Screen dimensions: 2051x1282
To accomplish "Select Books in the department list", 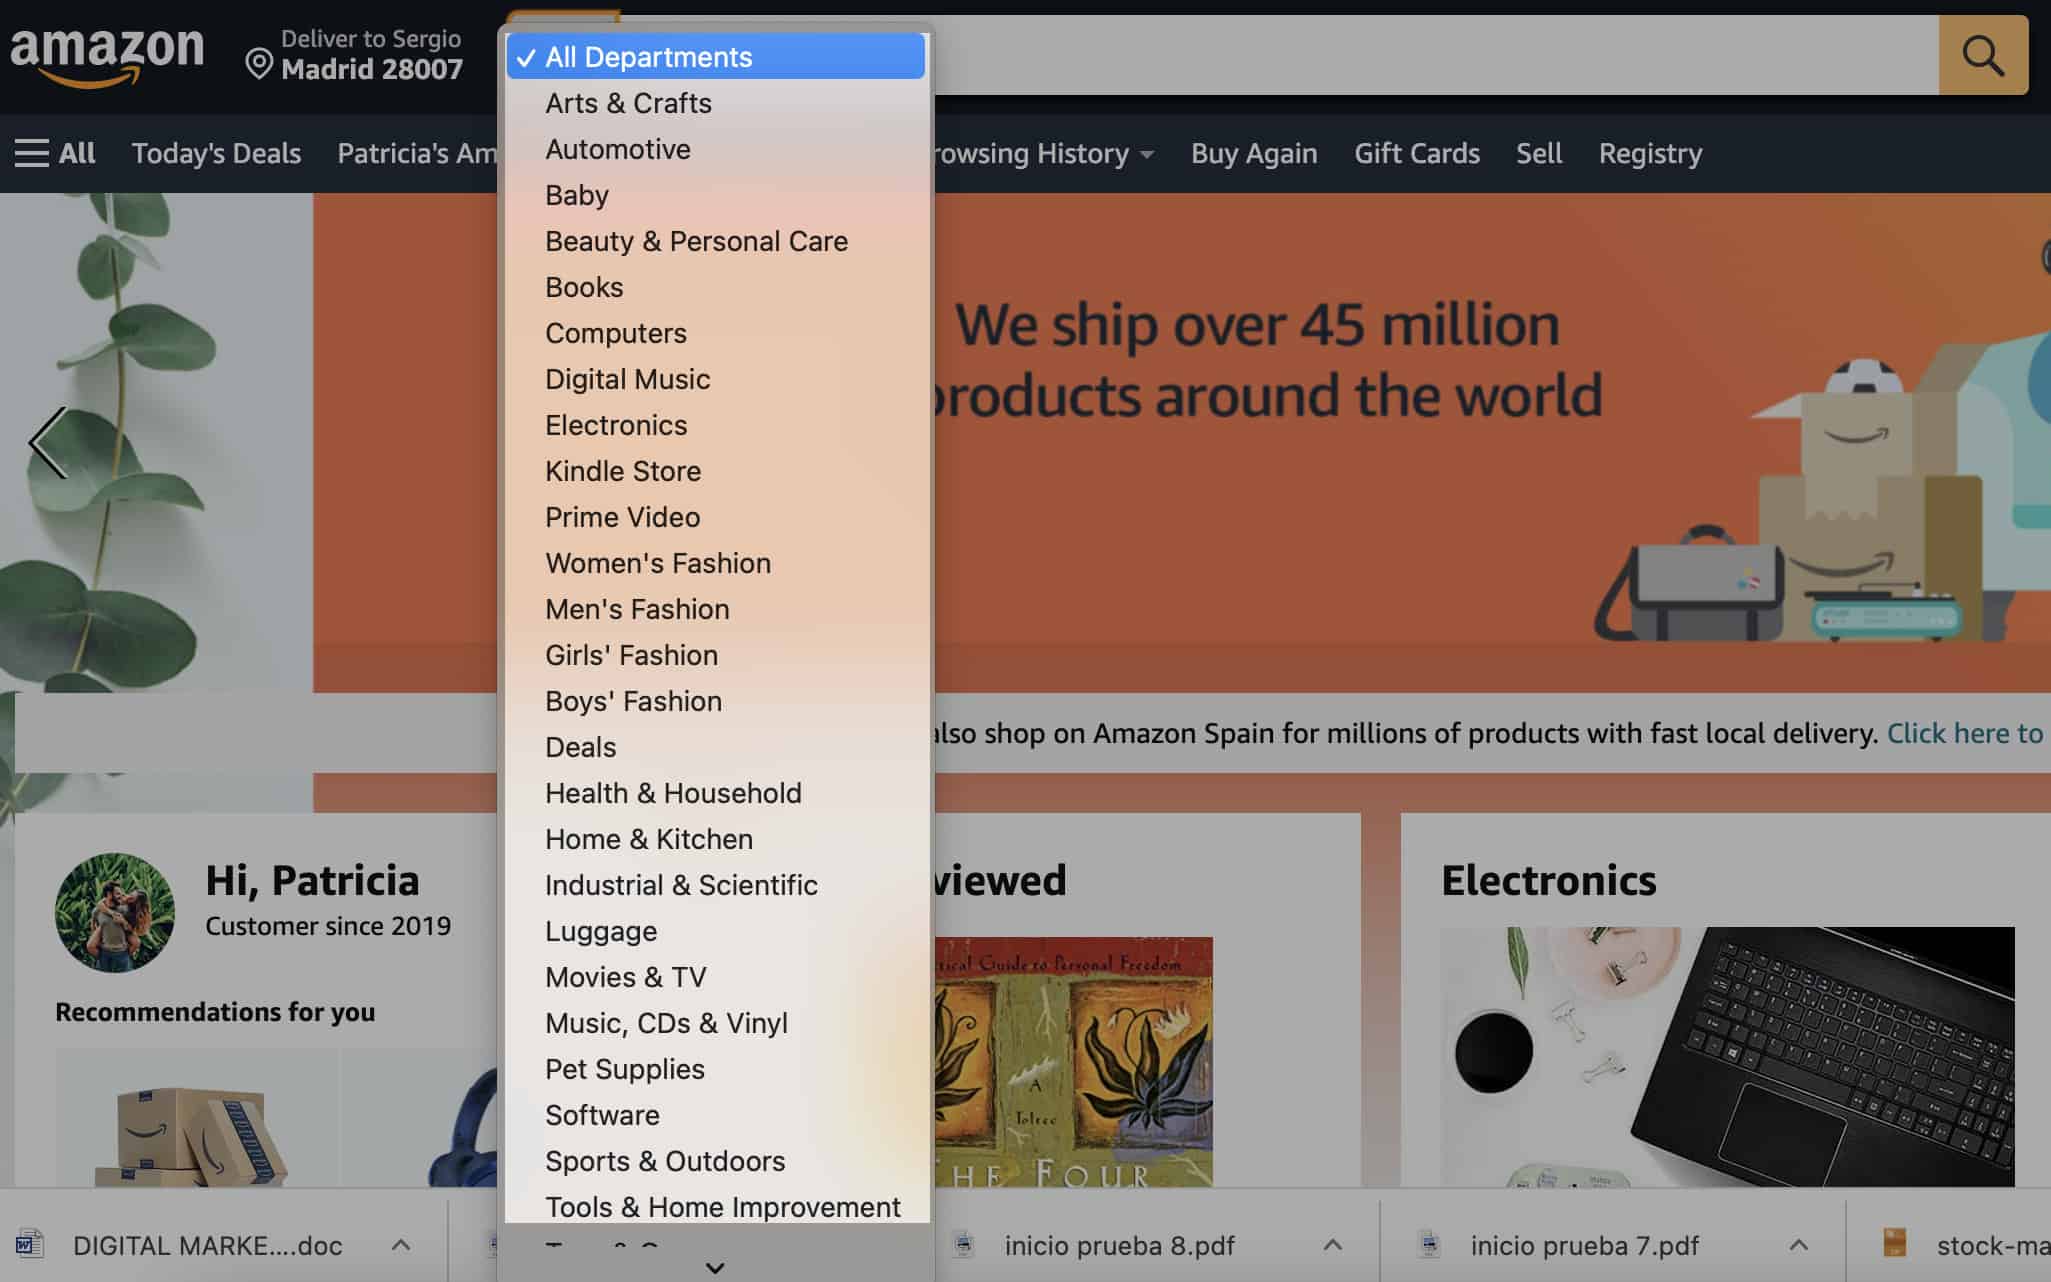I will tap(583, 287).
